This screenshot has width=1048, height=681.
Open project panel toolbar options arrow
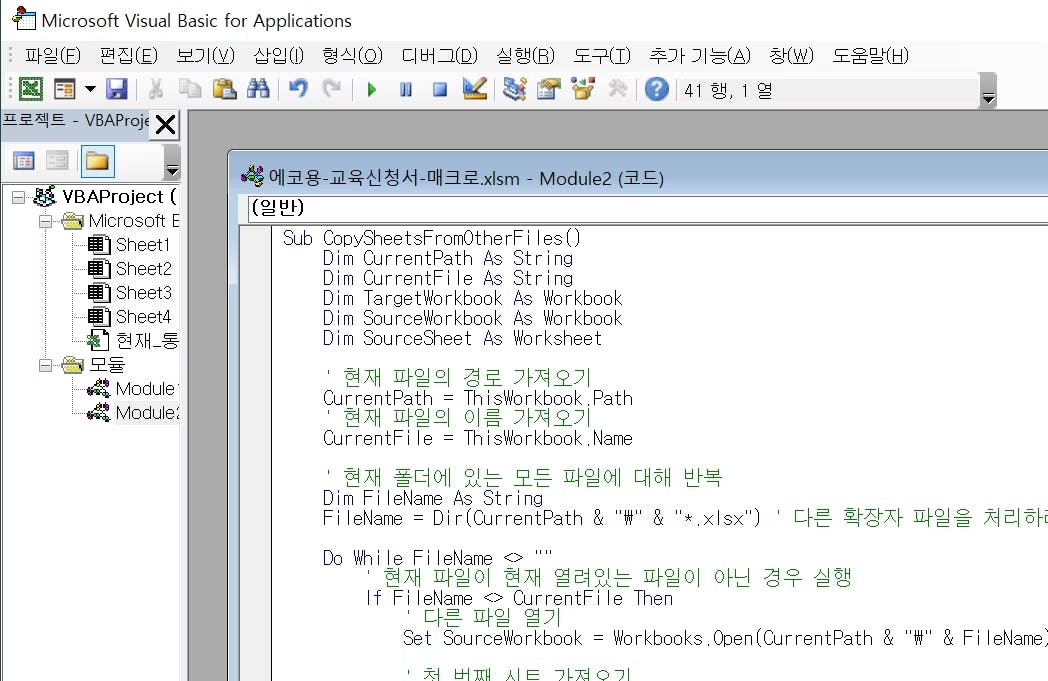(172, 162)
